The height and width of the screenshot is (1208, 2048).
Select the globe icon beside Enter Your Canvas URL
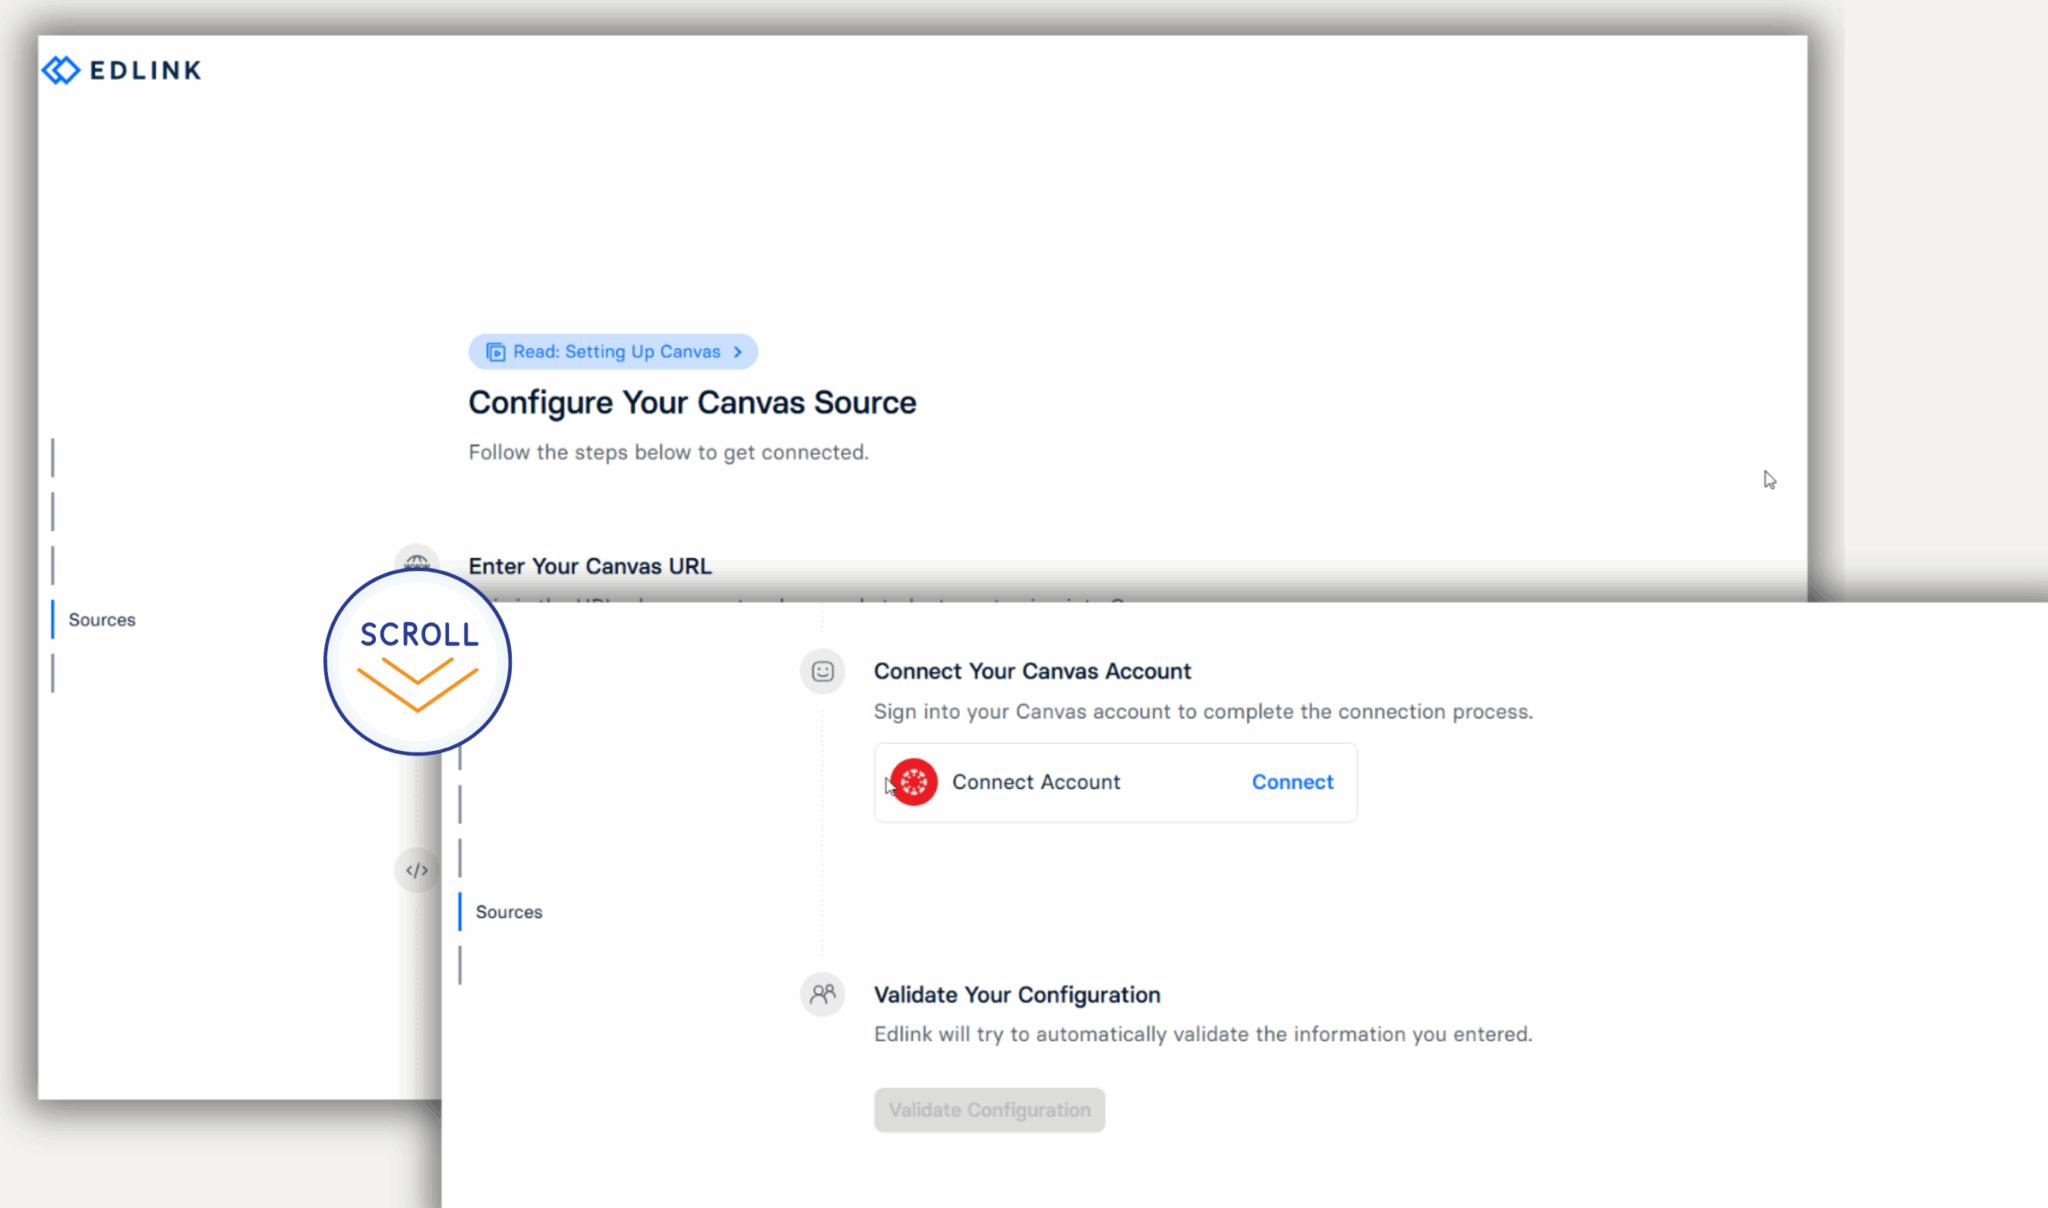click(417, 563)
